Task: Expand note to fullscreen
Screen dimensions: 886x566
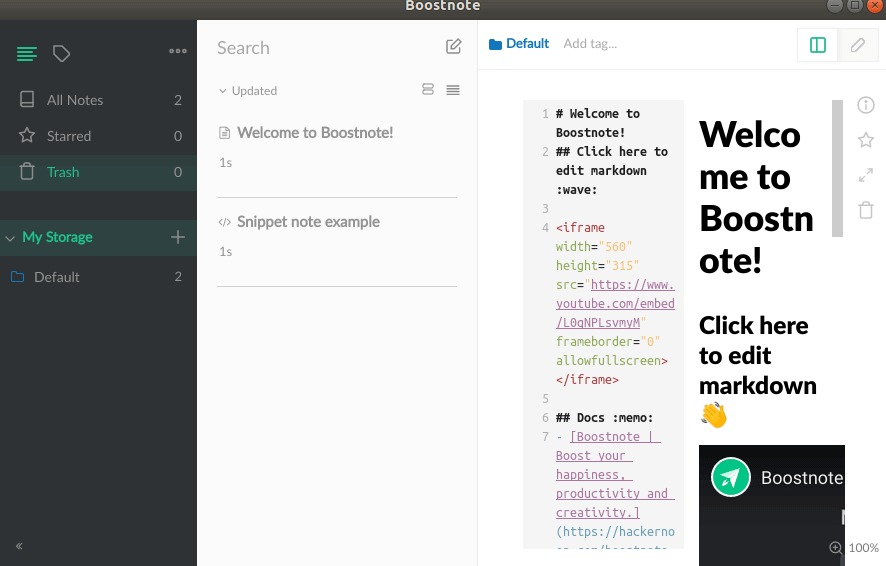Action: click(x=866, y=176)
